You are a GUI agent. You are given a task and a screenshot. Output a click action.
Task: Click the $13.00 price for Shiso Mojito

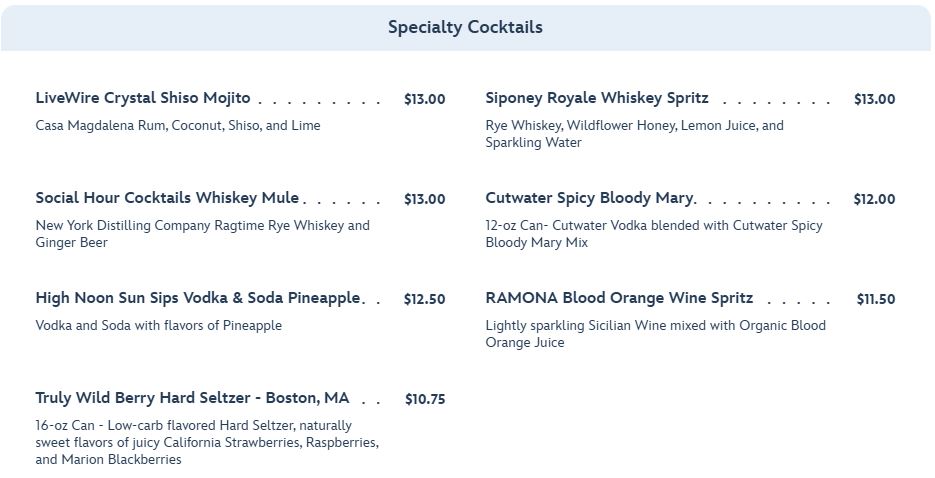pos(424,99)
